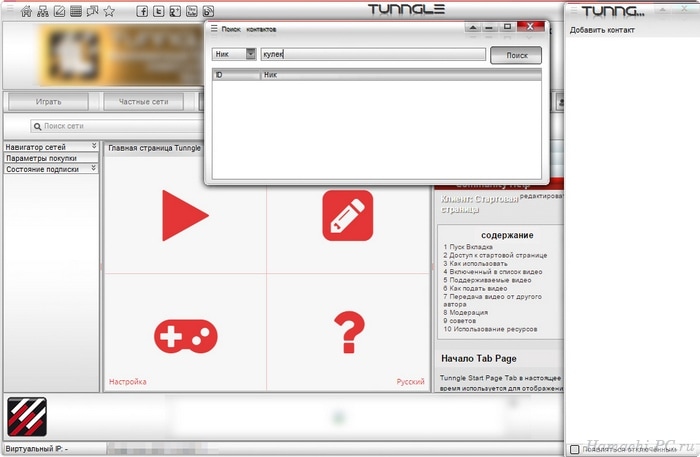Open the YouTube icon
The image size is (700, 457).
[192, 11]
